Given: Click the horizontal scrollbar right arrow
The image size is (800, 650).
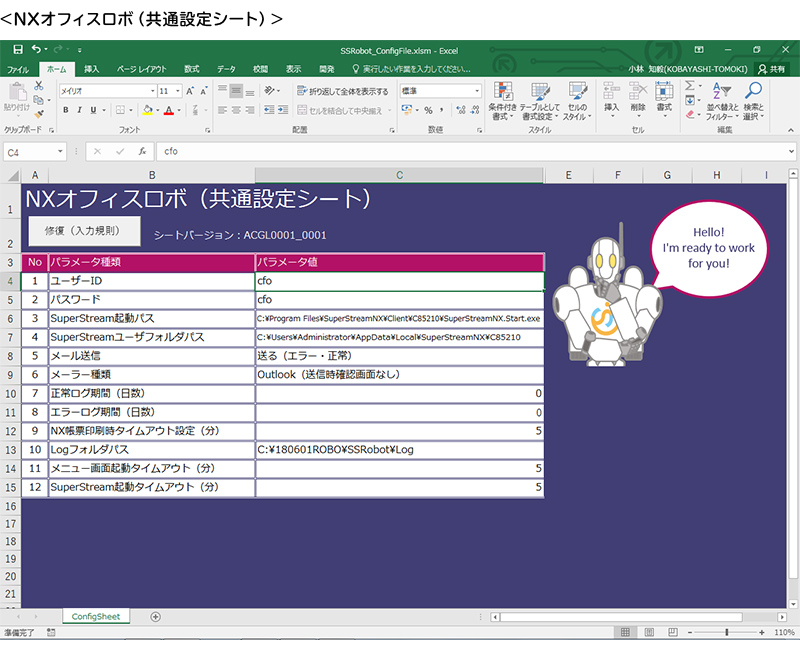Looking at the screenshot, I should coord(782,617).
